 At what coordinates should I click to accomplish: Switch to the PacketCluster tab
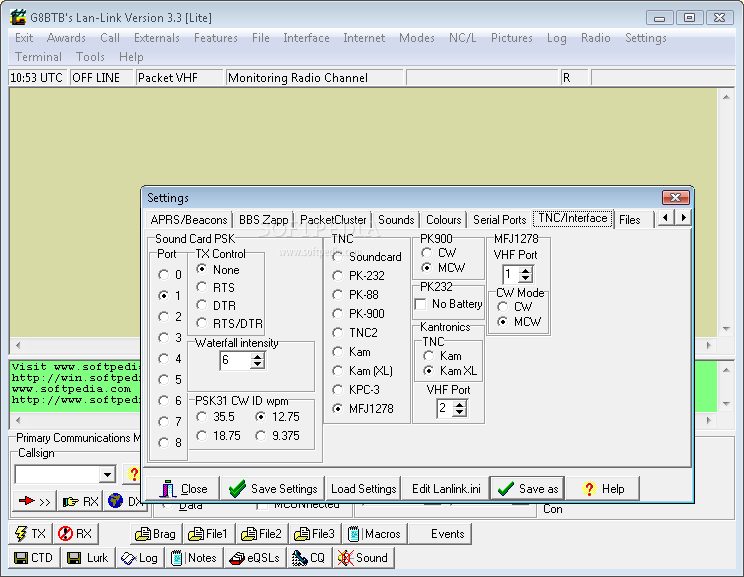point(333,220)
